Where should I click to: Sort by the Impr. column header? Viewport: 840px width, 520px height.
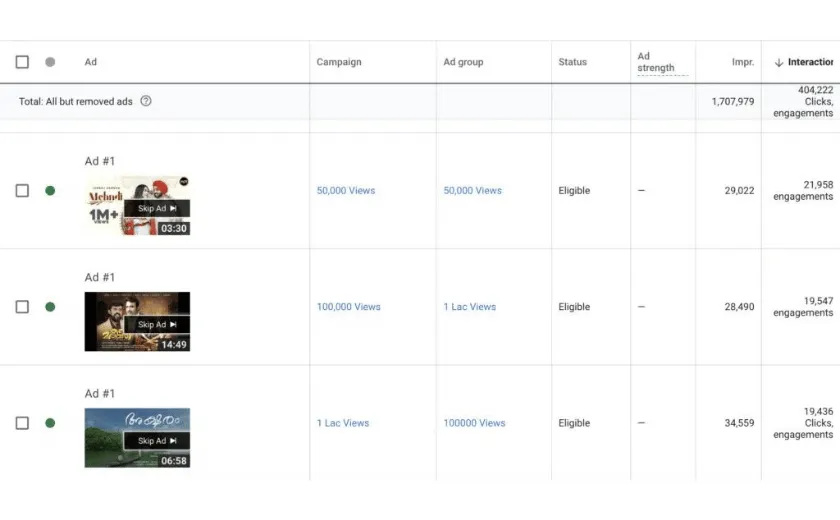pos(742,62)
